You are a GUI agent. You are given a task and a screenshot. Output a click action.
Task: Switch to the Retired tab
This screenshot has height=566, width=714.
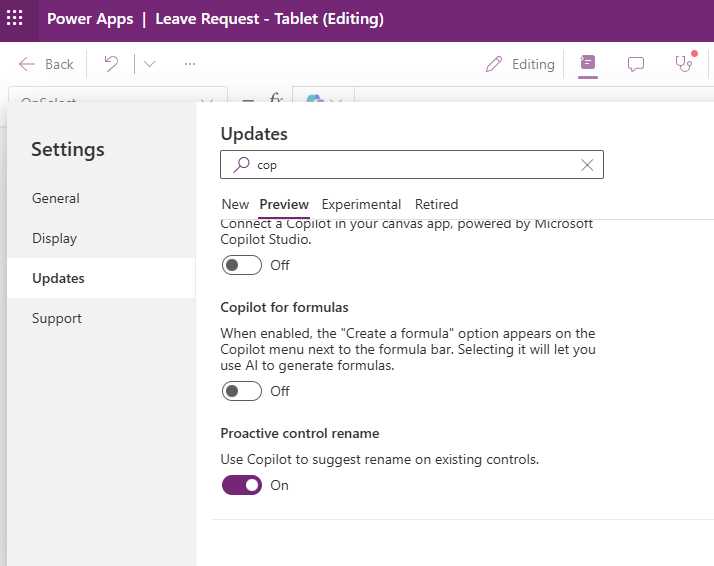436,204
